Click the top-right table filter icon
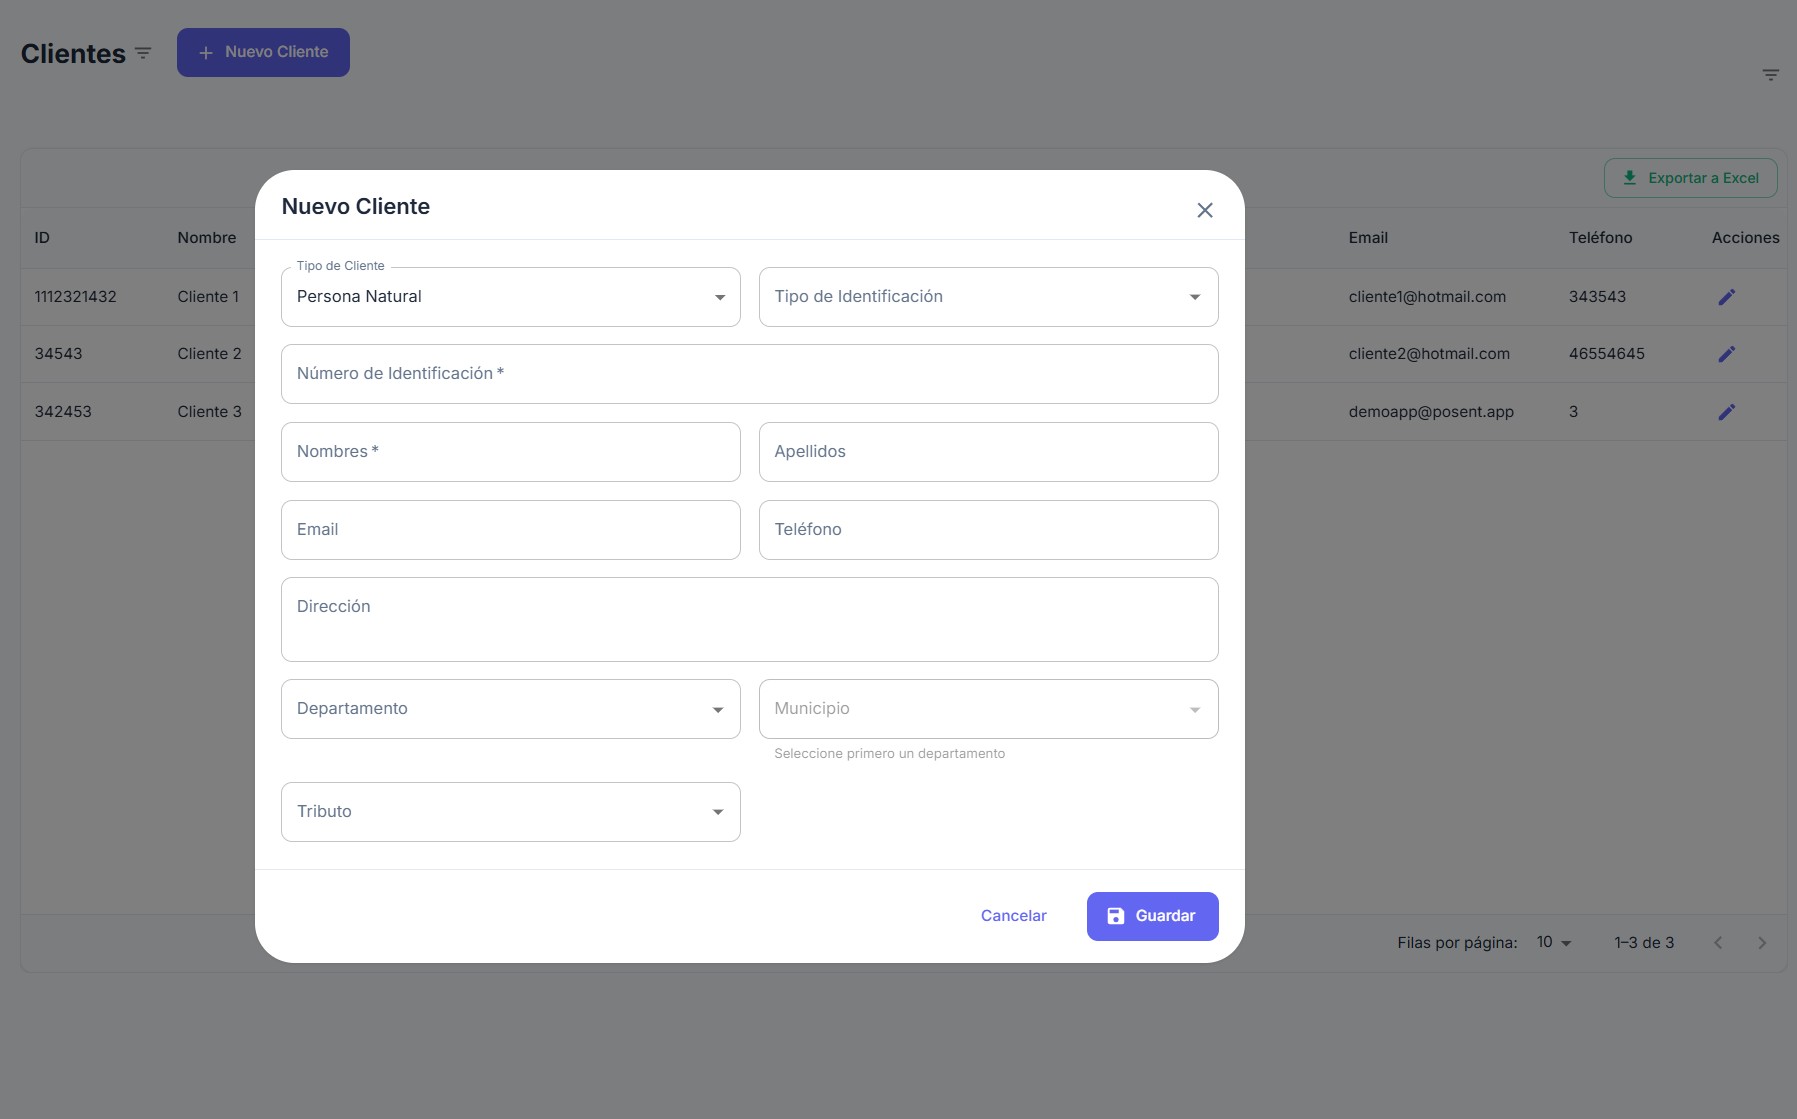Viewport: 1797px width, 1119px height. tap(1770, 75)
